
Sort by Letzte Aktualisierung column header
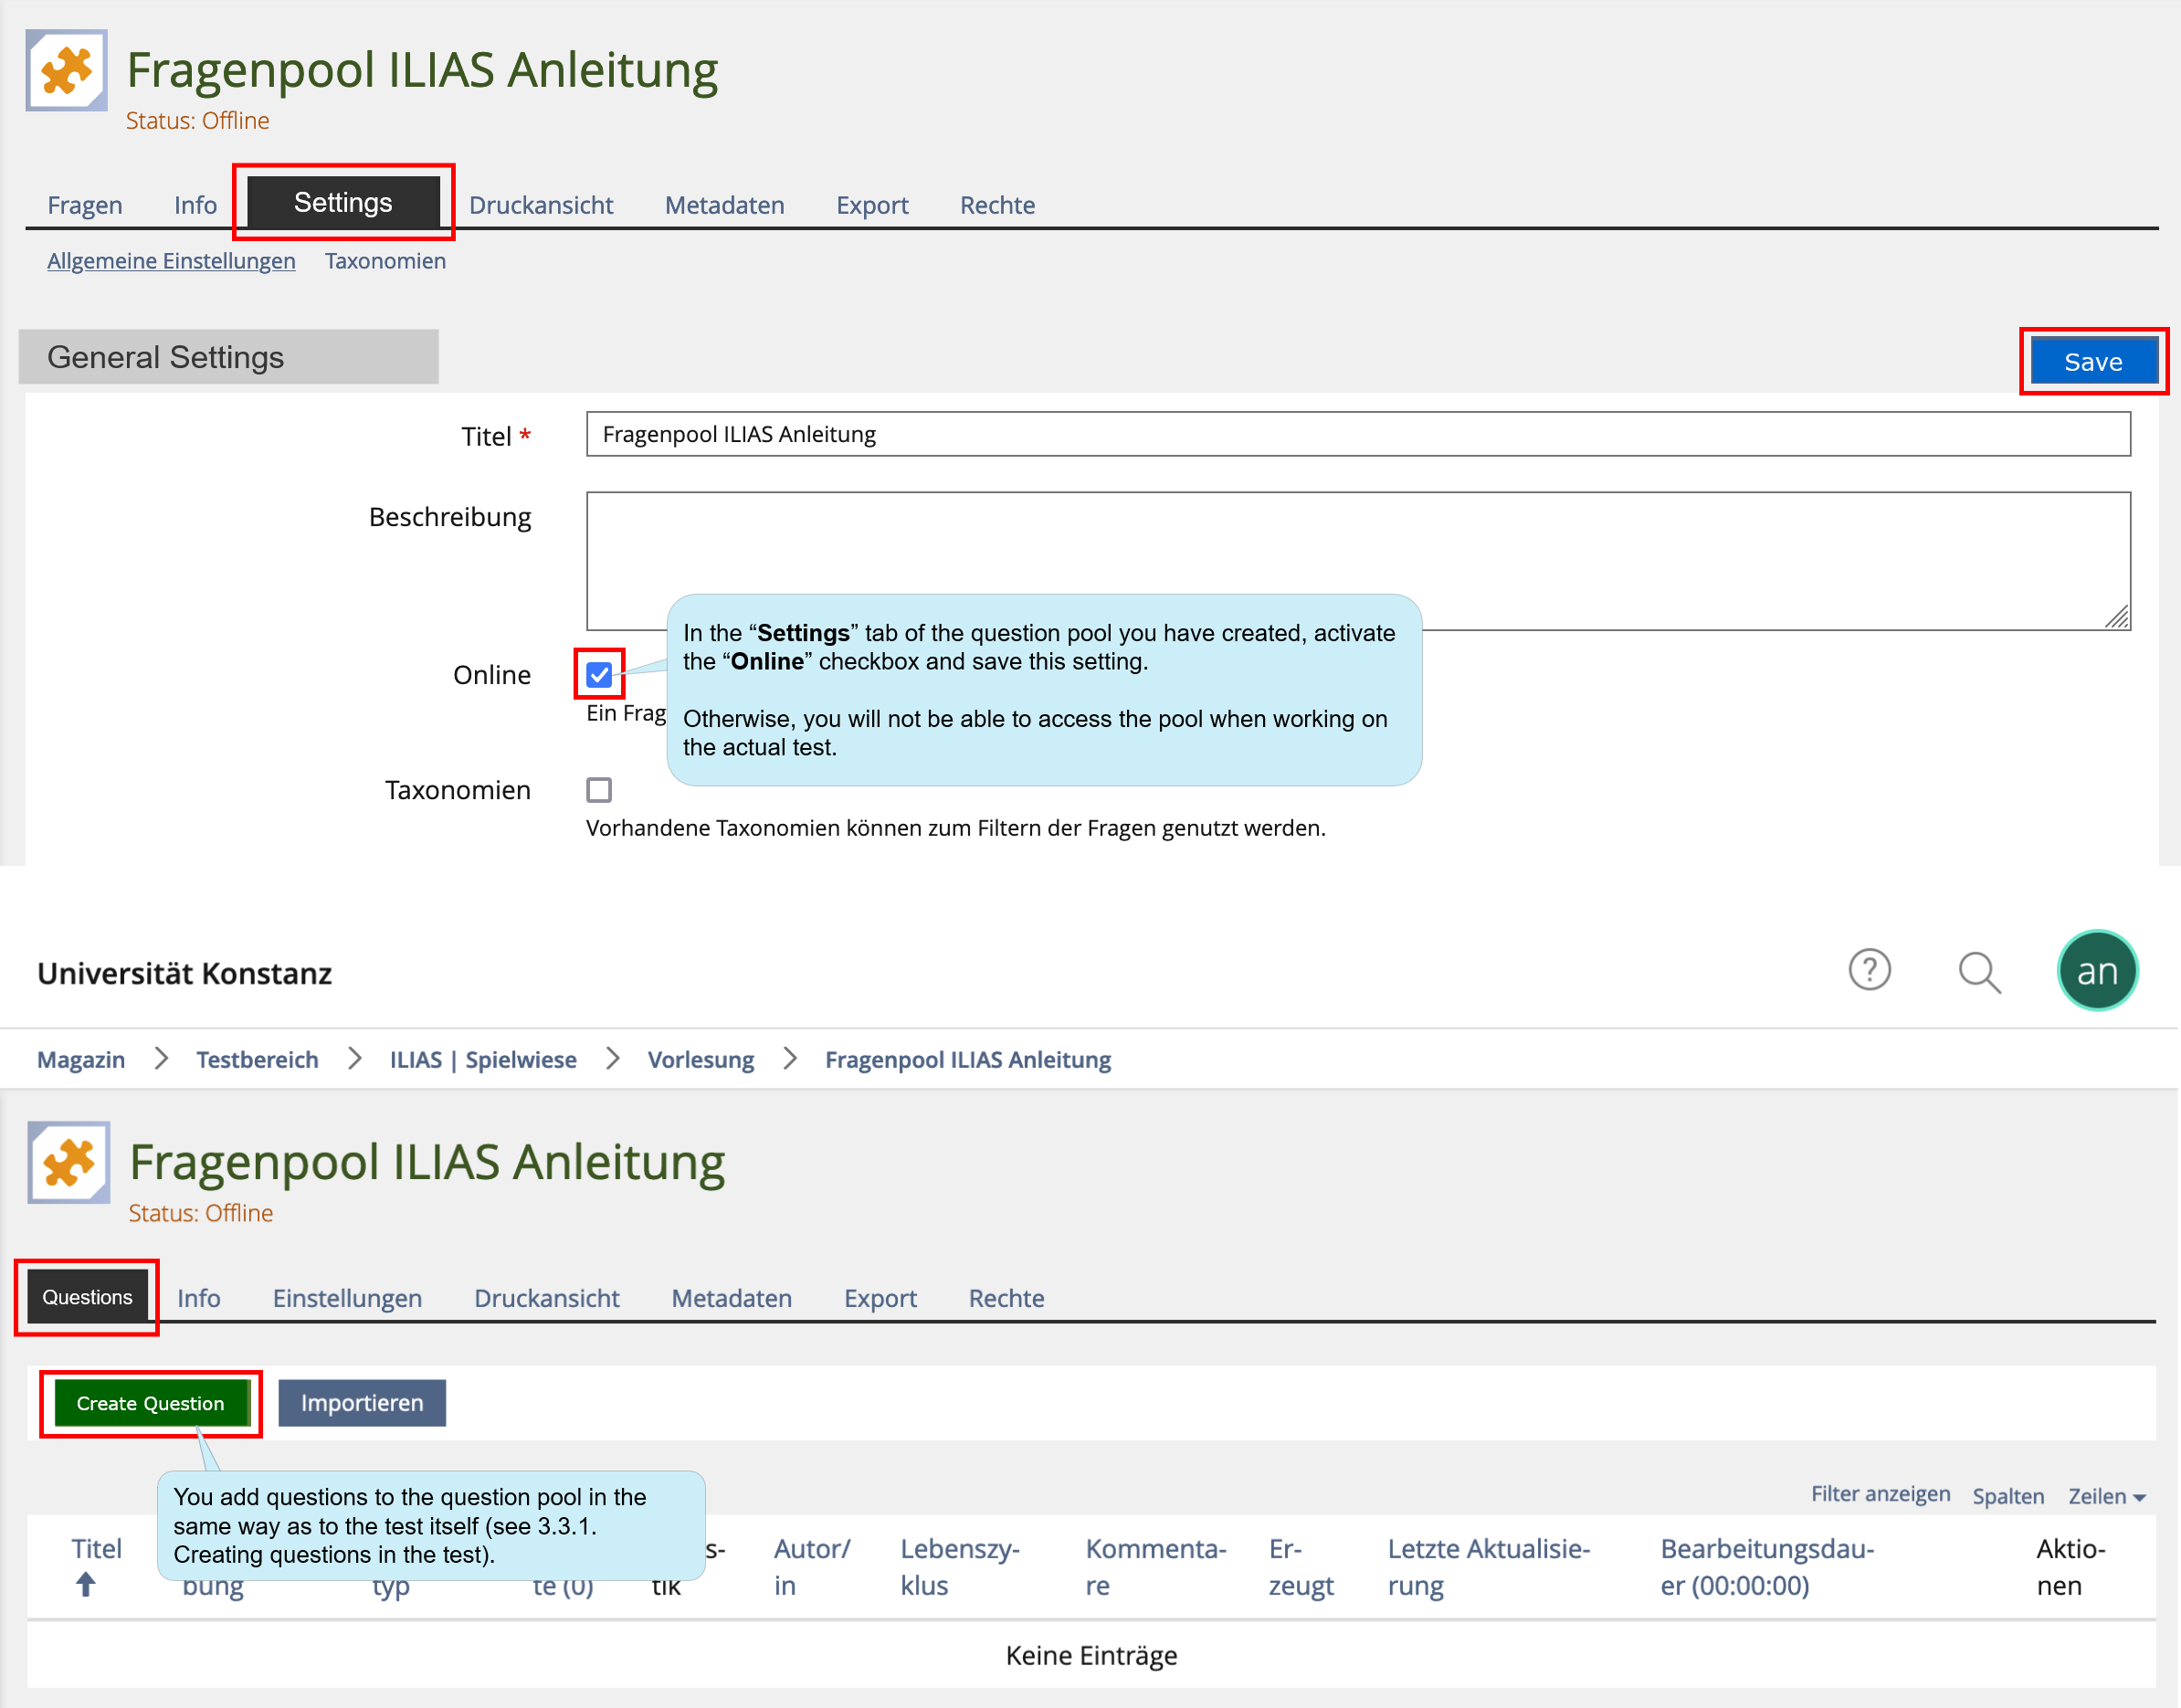click(1489, 1567)
